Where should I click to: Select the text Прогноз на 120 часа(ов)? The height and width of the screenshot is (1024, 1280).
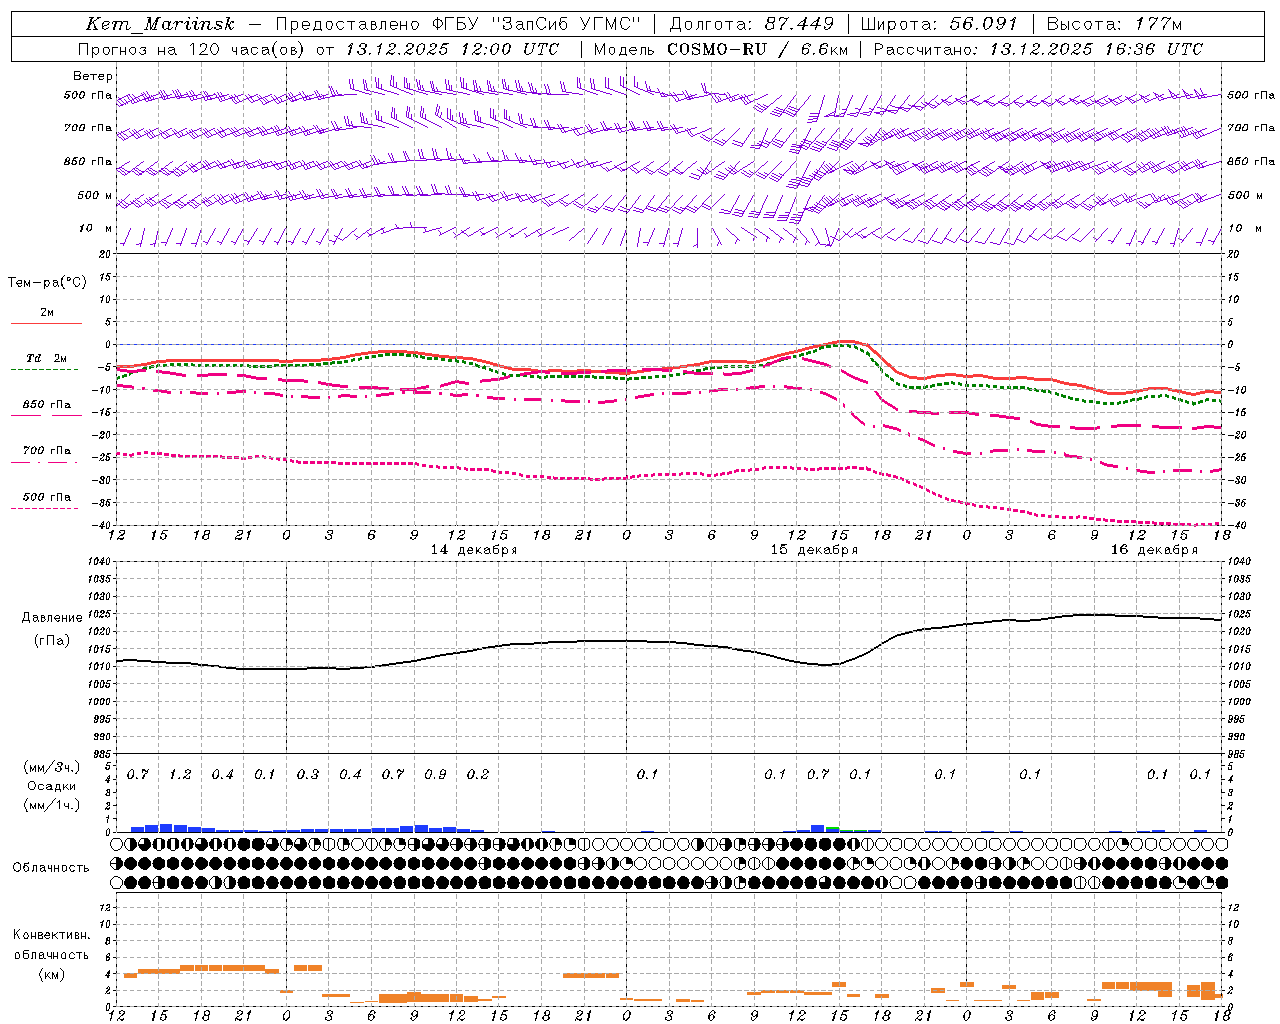(192, 49)
